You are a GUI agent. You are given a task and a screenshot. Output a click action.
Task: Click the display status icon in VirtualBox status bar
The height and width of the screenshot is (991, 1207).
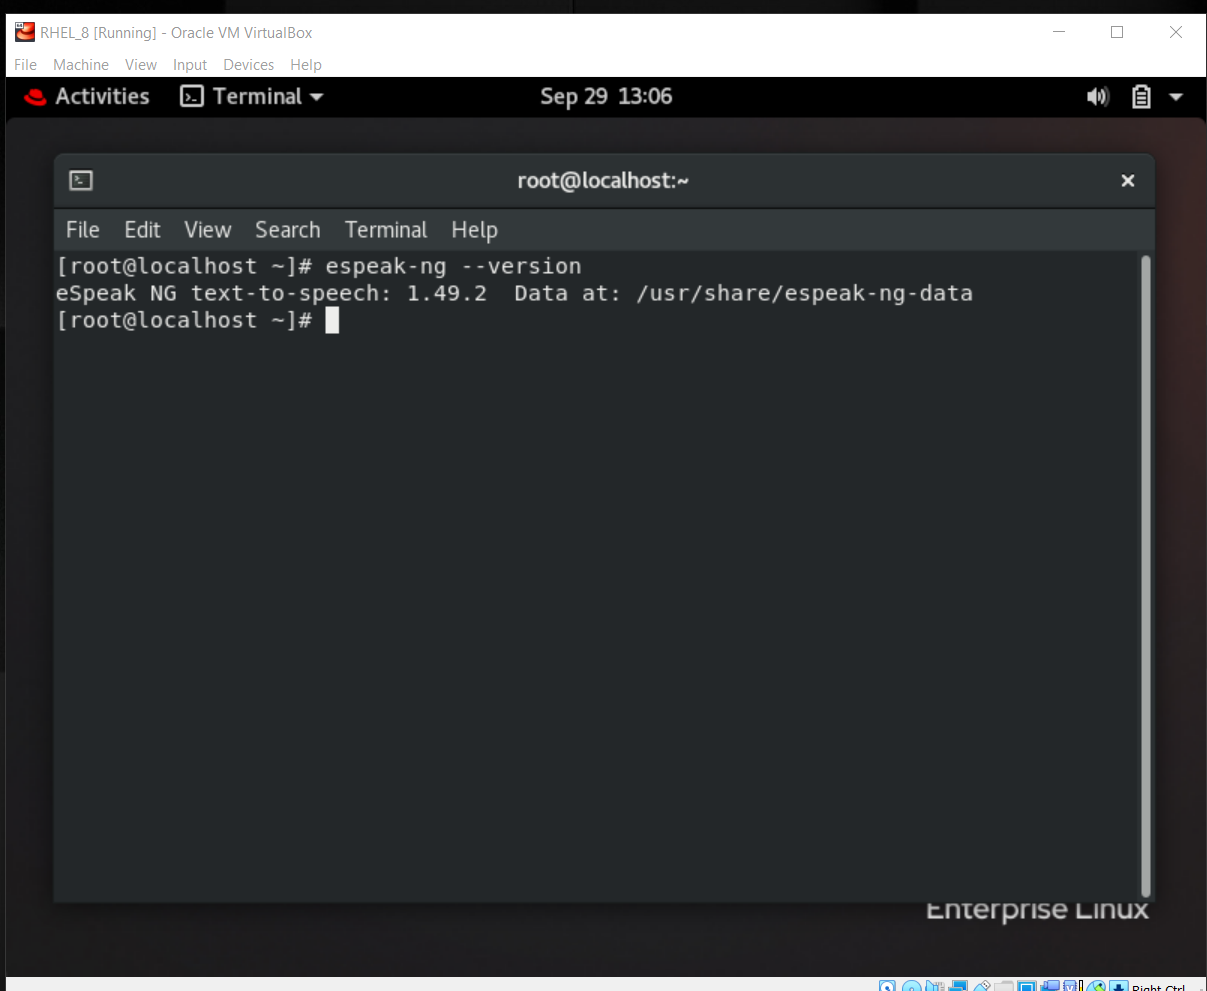pyautogui.click(x=1027, y=985)
